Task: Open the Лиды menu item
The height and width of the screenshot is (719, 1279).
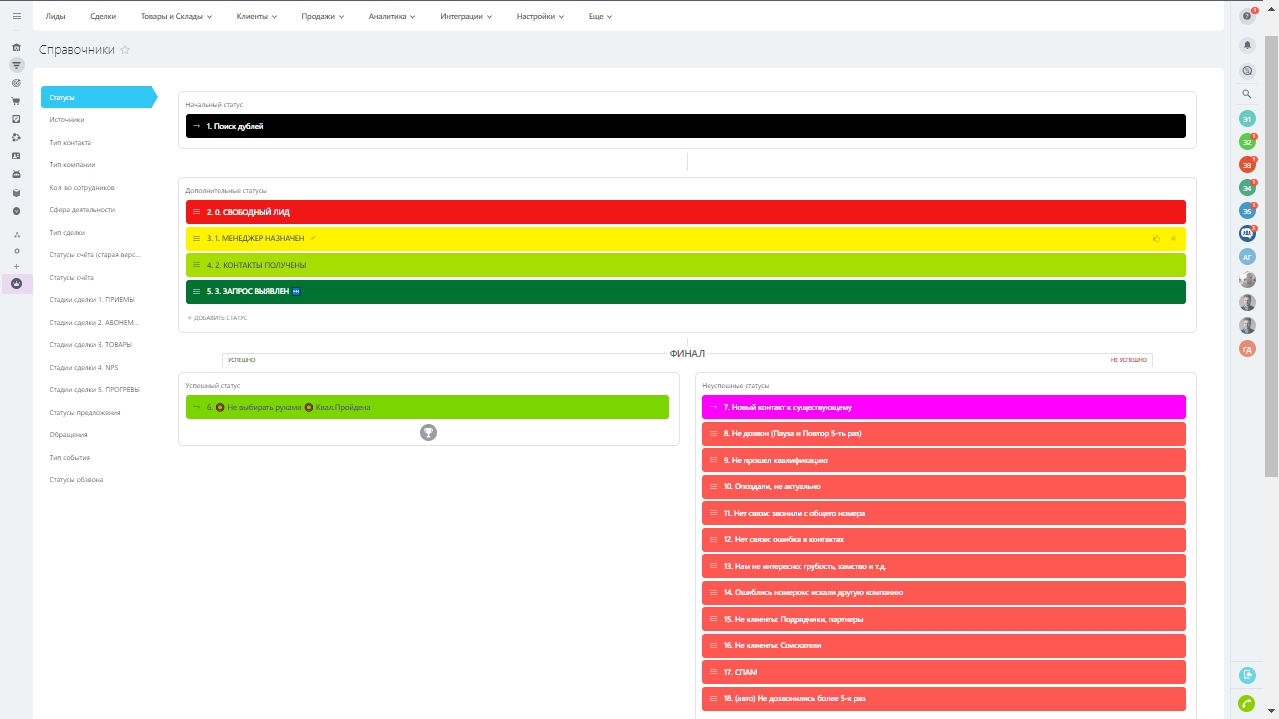Action: click(56, 17)
